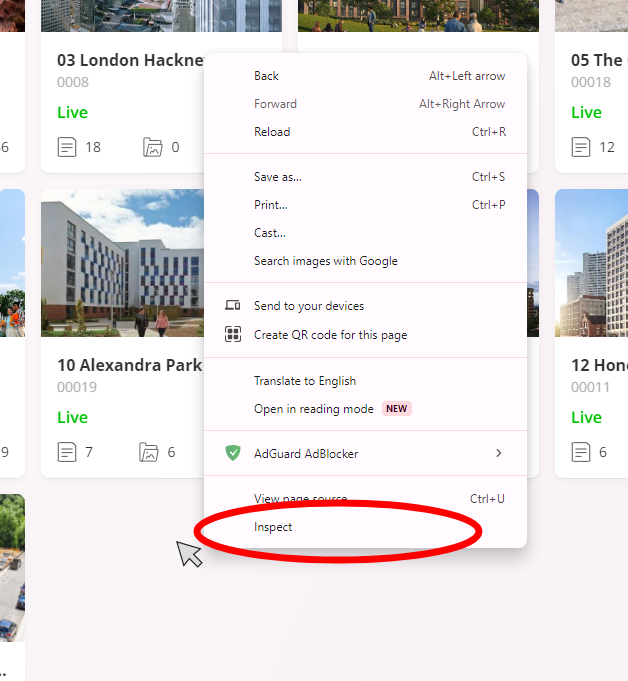Select Create QR code for this page
The image size is (628, 681).
365,335
